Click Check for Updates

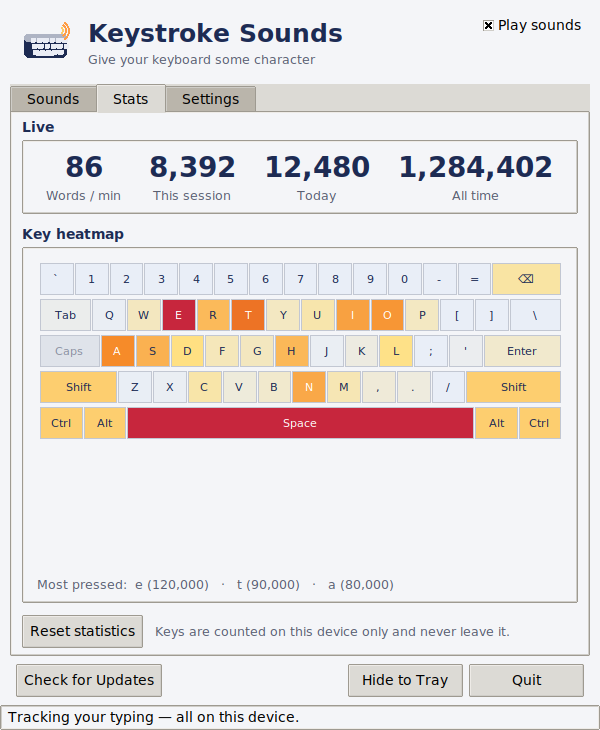coord(89,680)
